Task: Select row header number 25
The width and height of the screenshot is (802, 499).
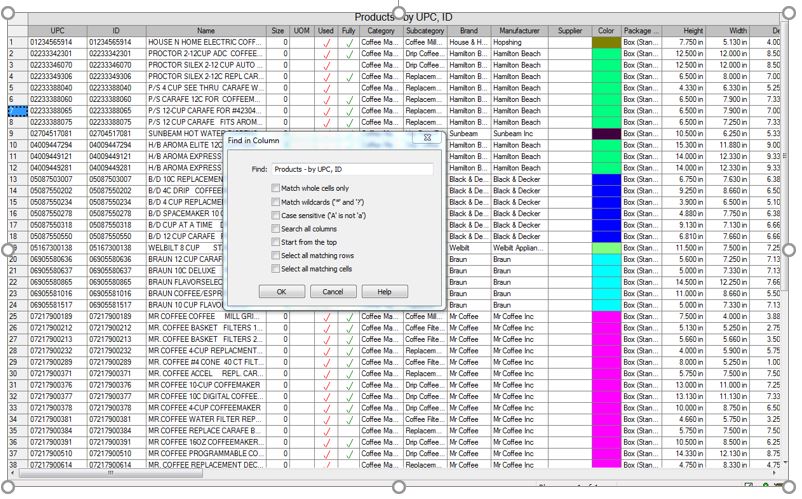Action: click(x=17, y=316)
